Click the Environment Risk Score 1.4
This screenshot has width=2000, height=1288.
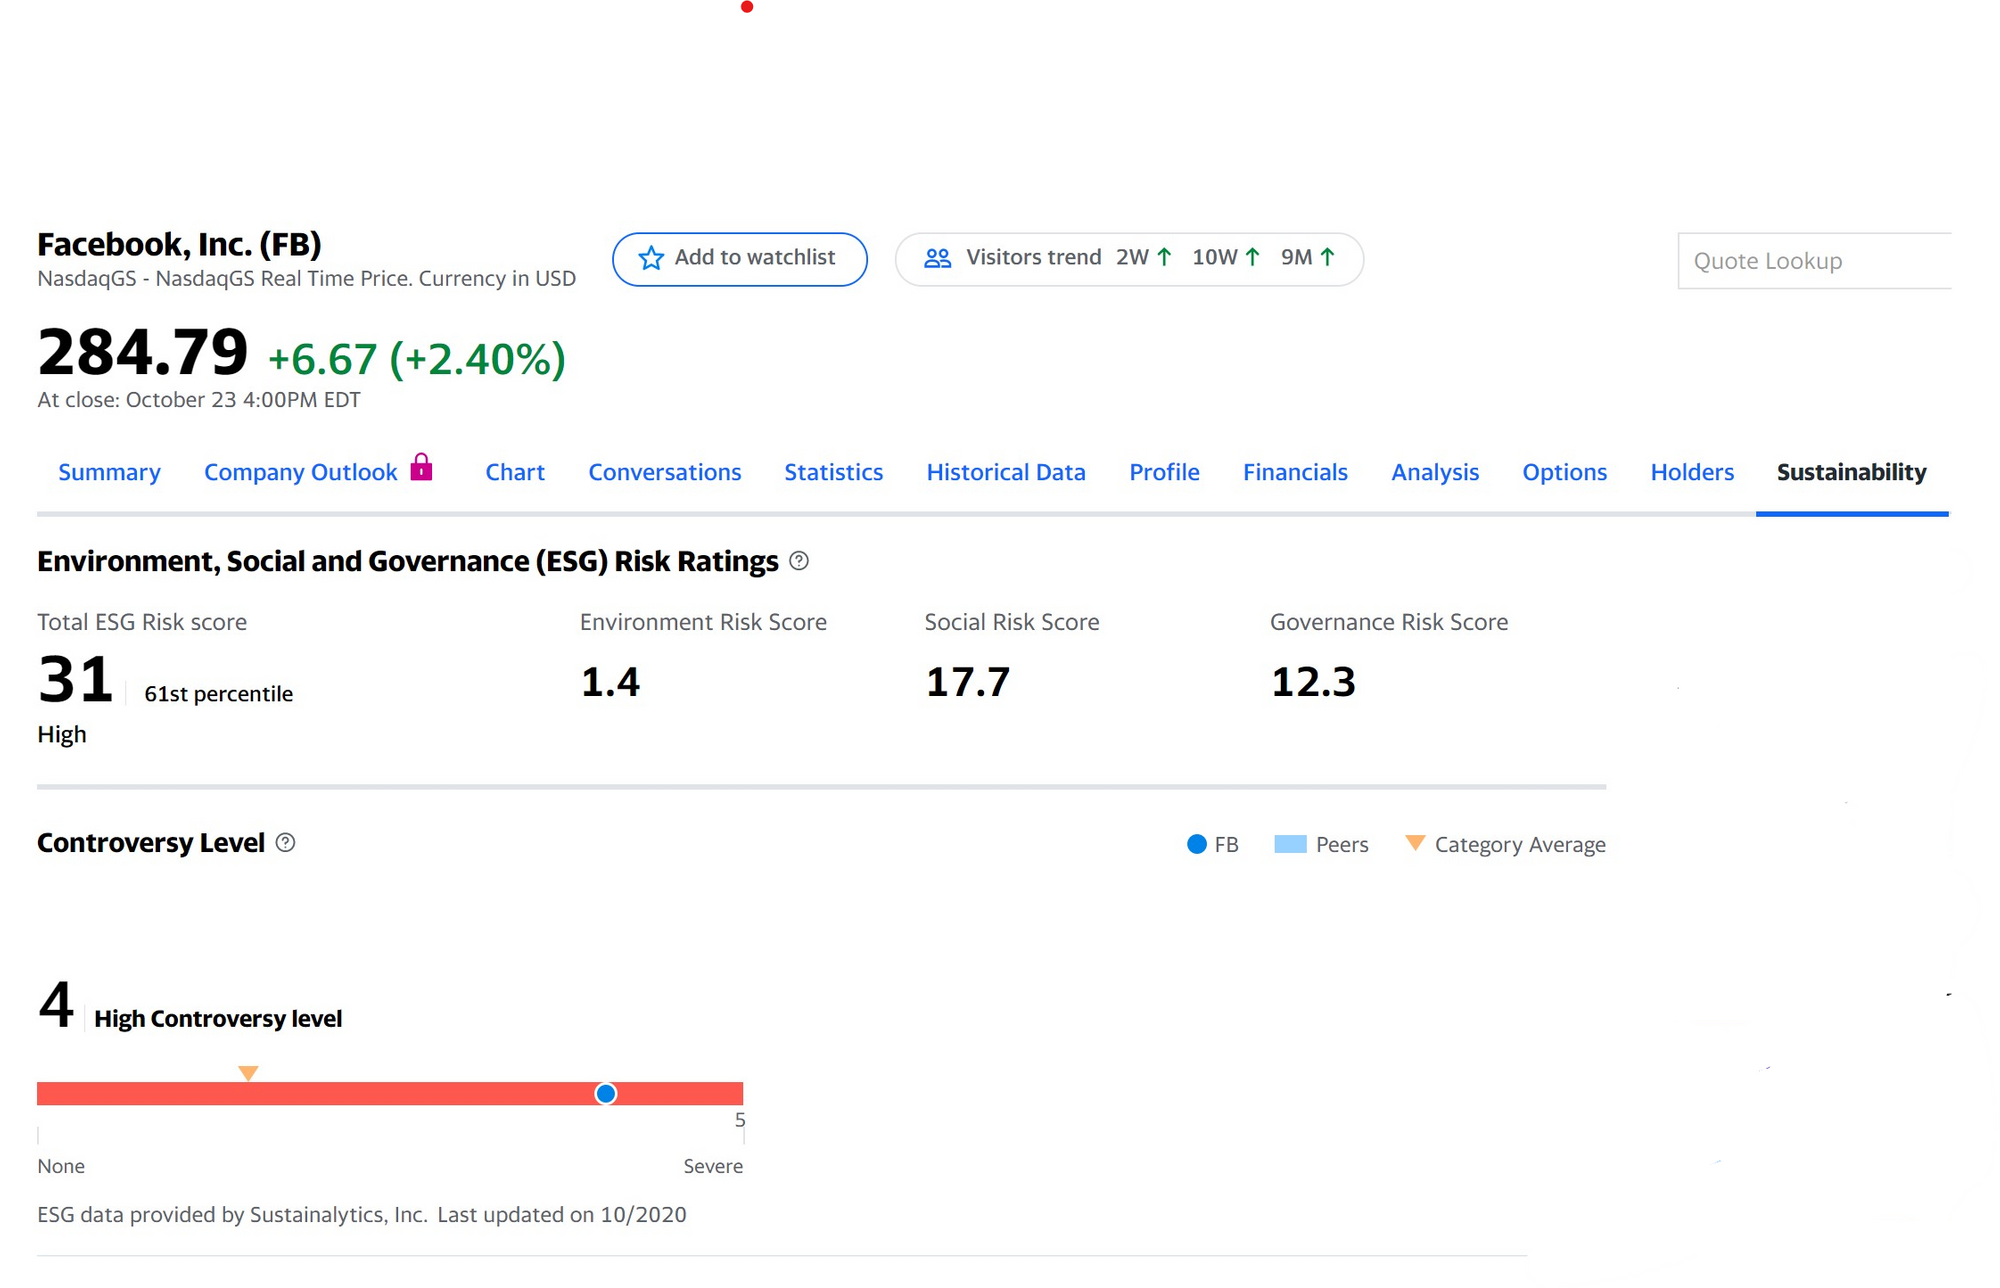coord(610,682)
